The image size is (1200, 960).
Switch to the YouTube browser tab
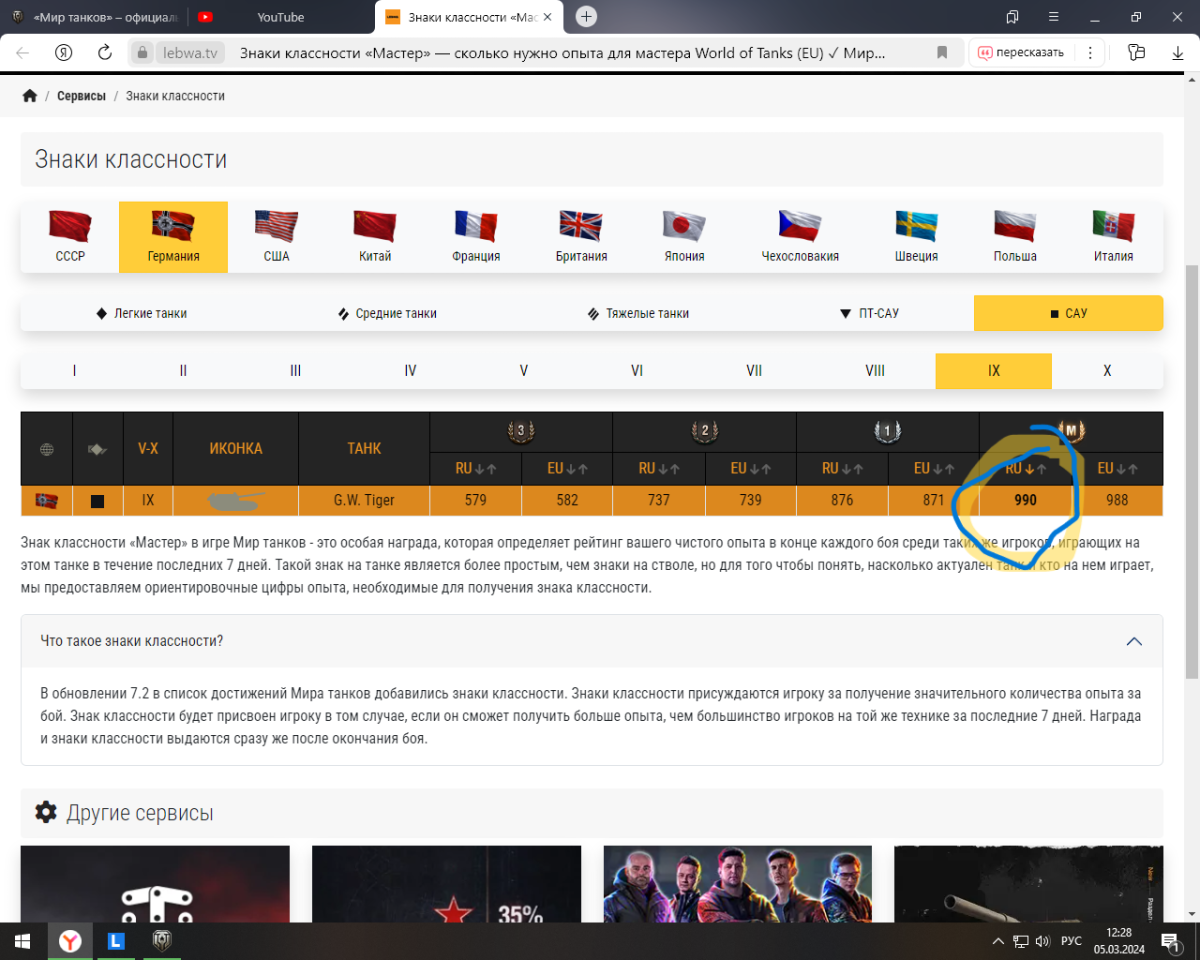click(280, 17)
